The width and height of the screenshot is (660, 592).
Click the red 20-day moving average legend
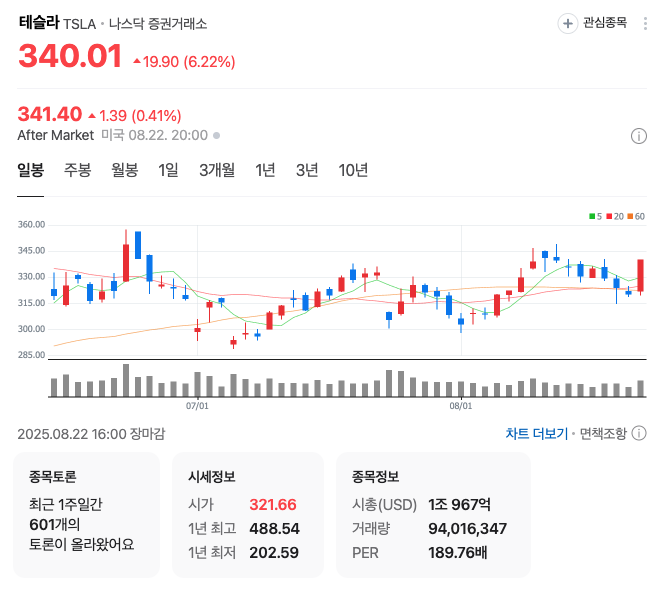click(615, 216)
